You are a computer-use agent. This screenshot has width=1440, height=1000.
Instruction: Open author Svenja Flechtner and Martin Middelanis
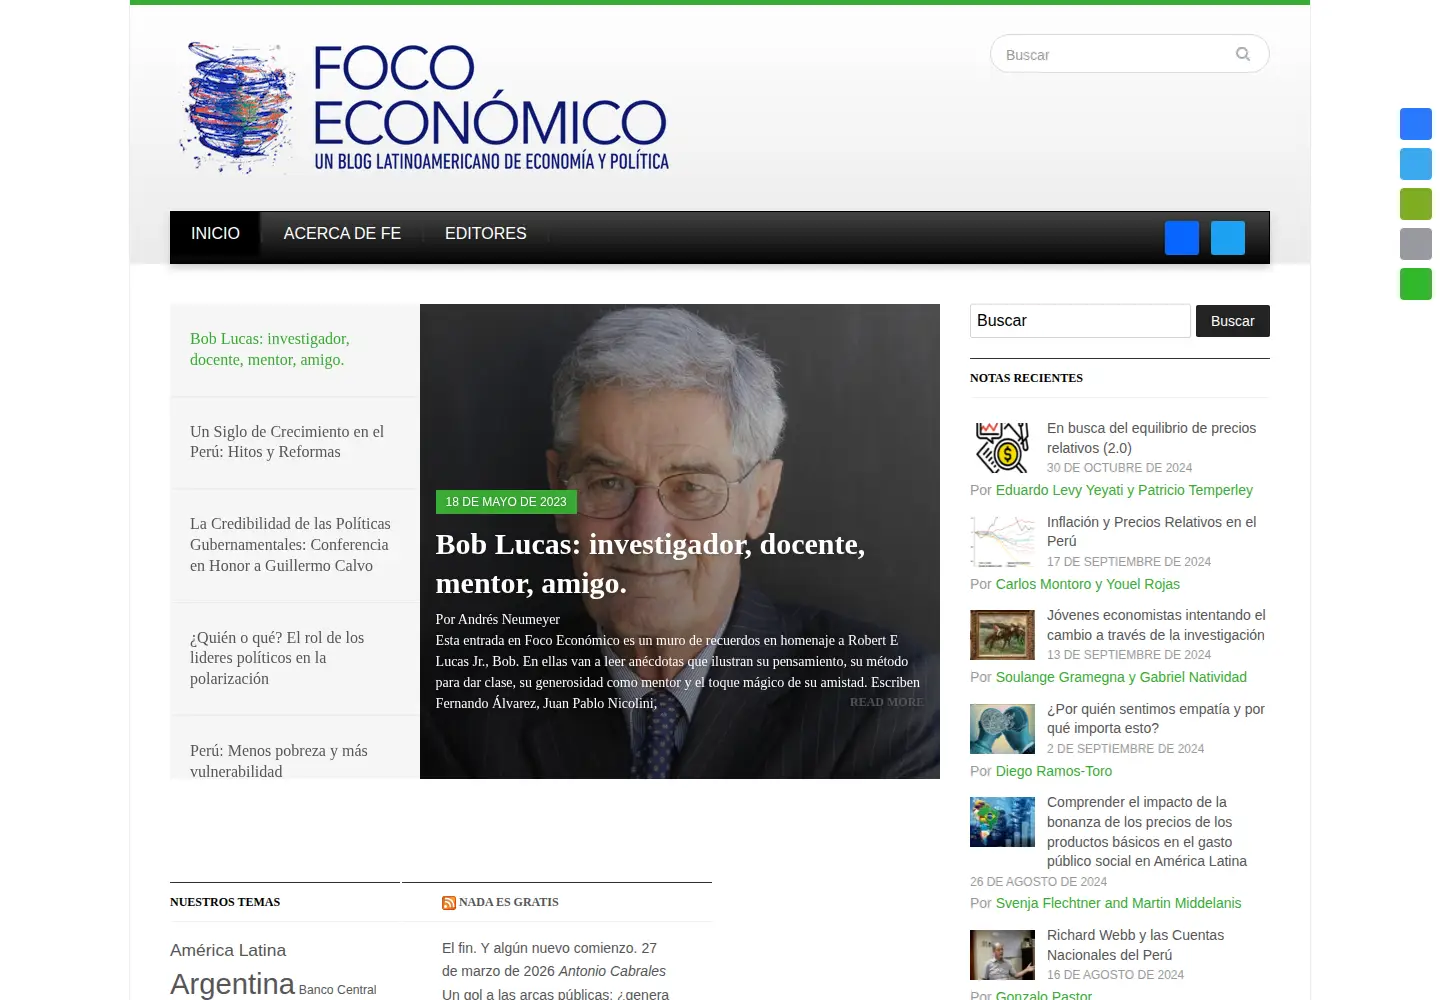pos(1118,903)
